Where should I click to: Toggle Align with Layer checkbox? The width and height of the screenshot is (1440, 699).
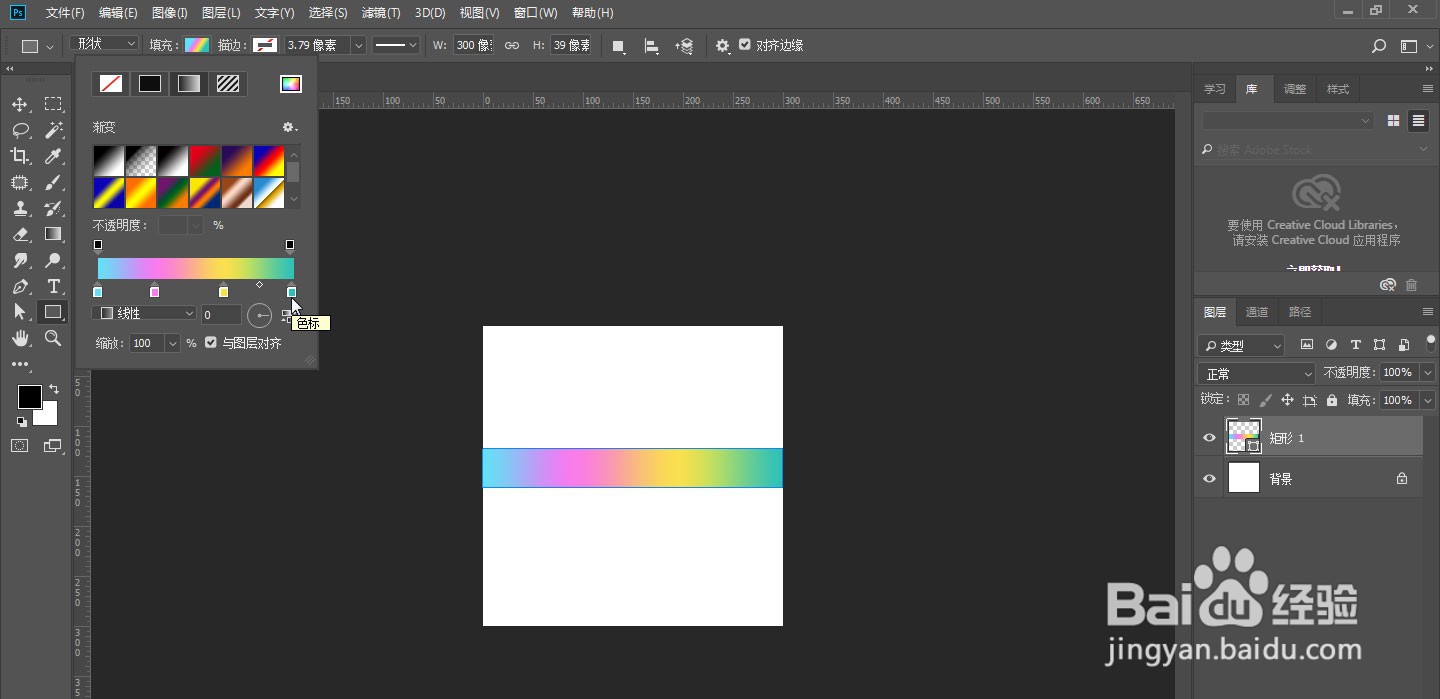pyautogui.click(x=211, y=342)
